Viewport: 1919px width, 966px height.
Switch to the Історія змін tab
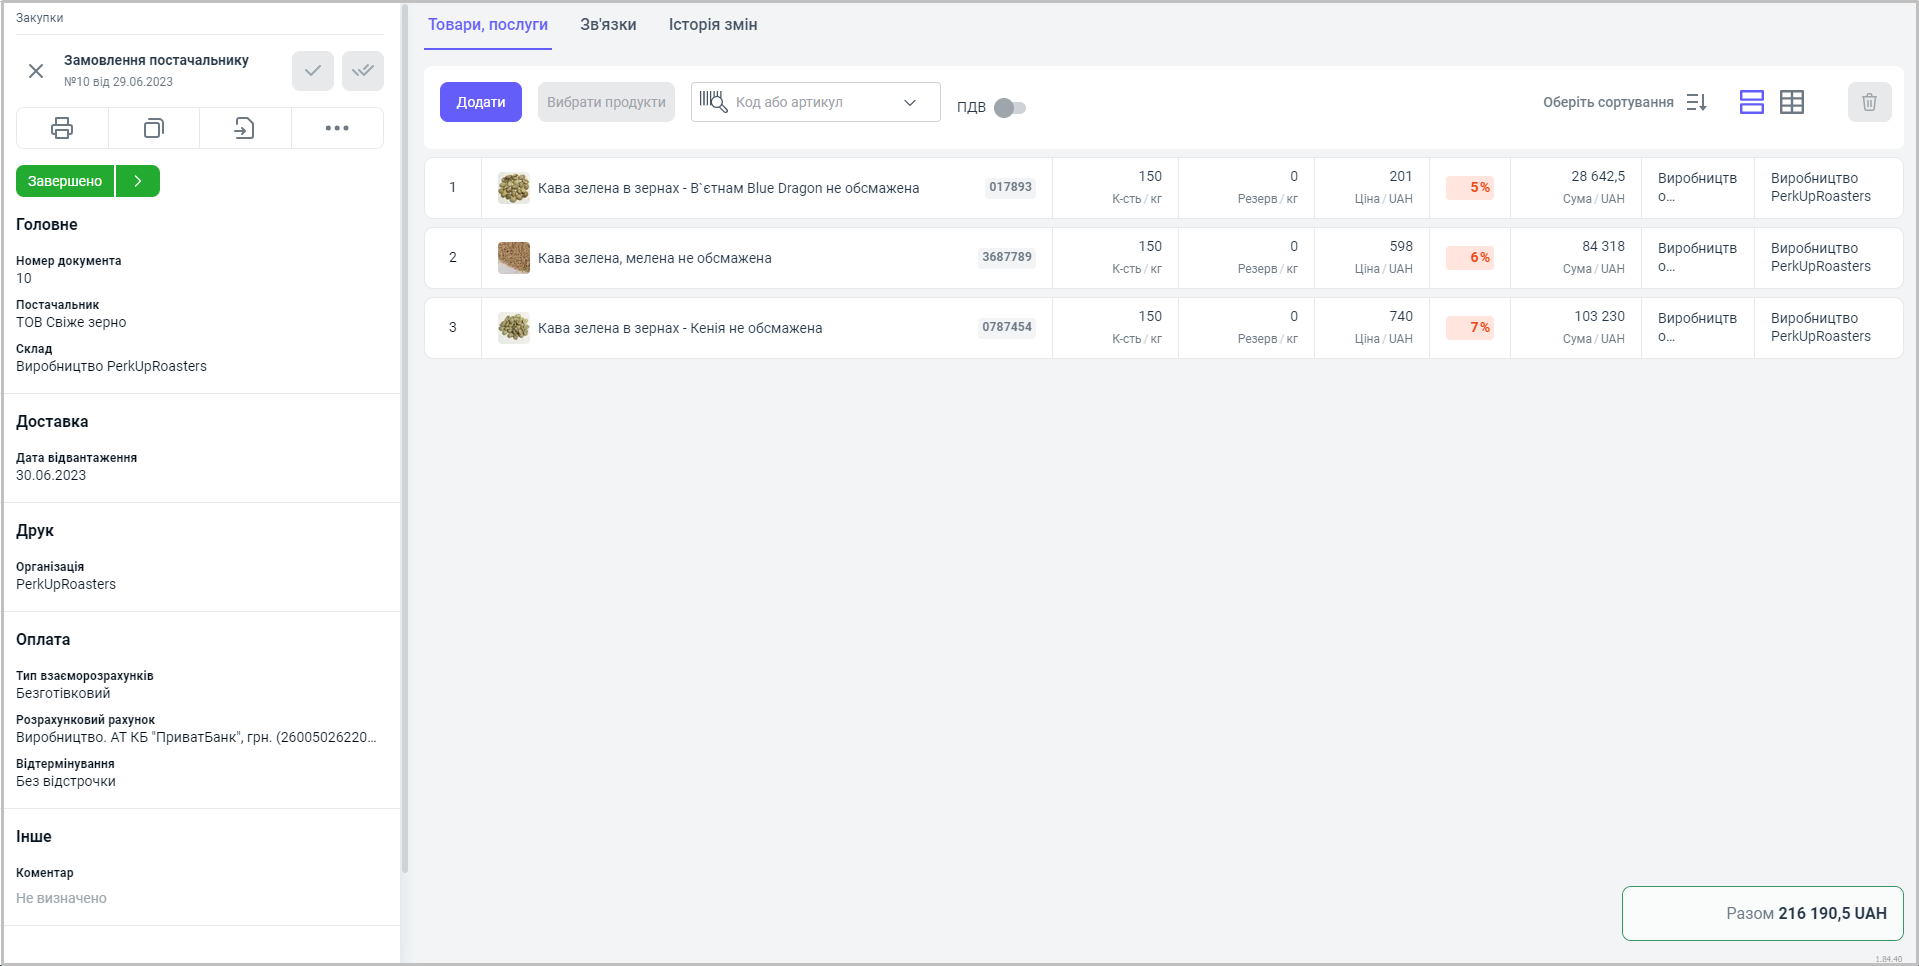(713, 25)
